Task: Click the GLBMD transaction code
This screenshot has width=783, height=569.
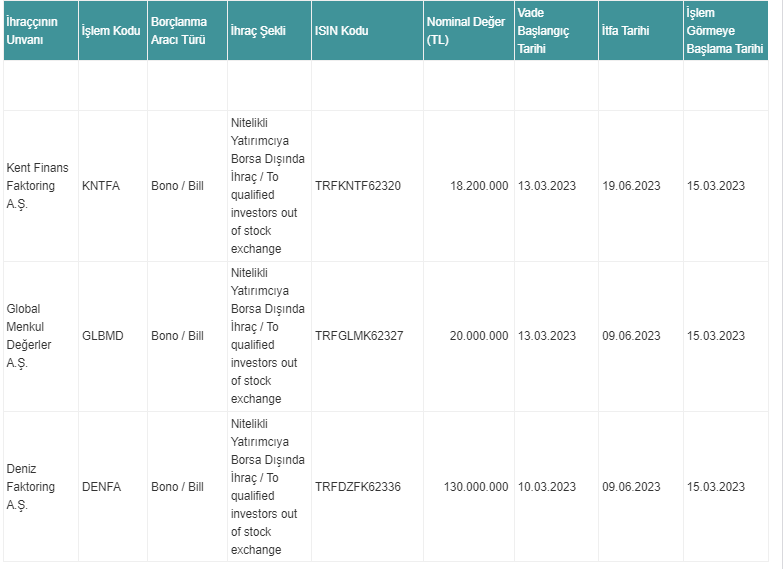Action: pos(102,336)
